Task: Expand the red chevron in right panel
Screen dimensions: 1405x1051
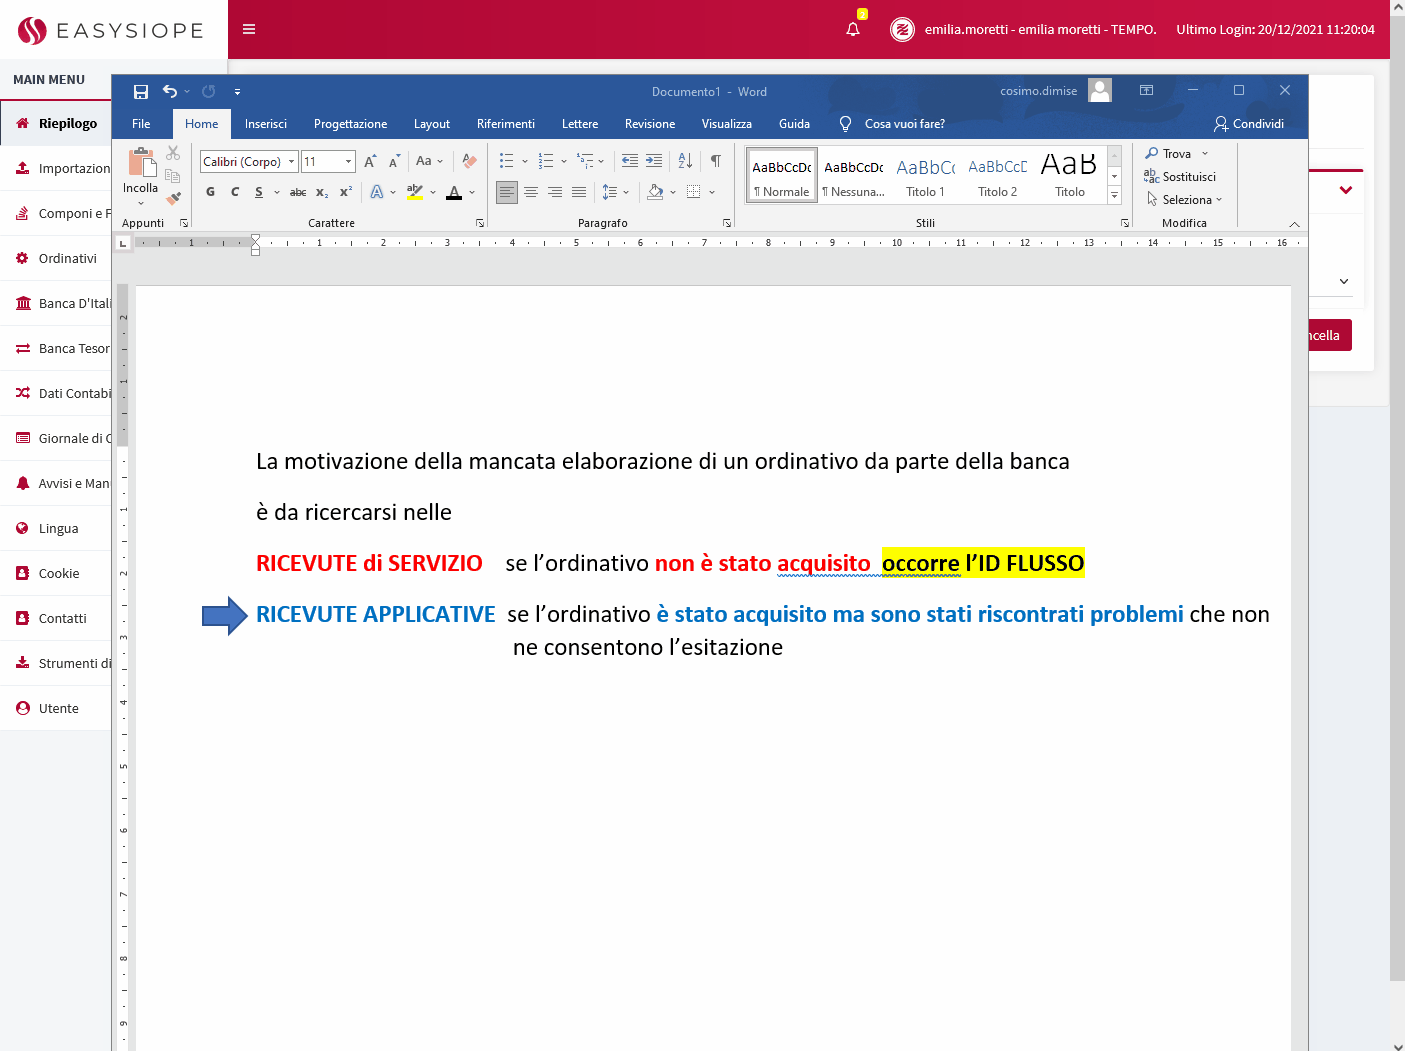Action: pos(1346,190)
